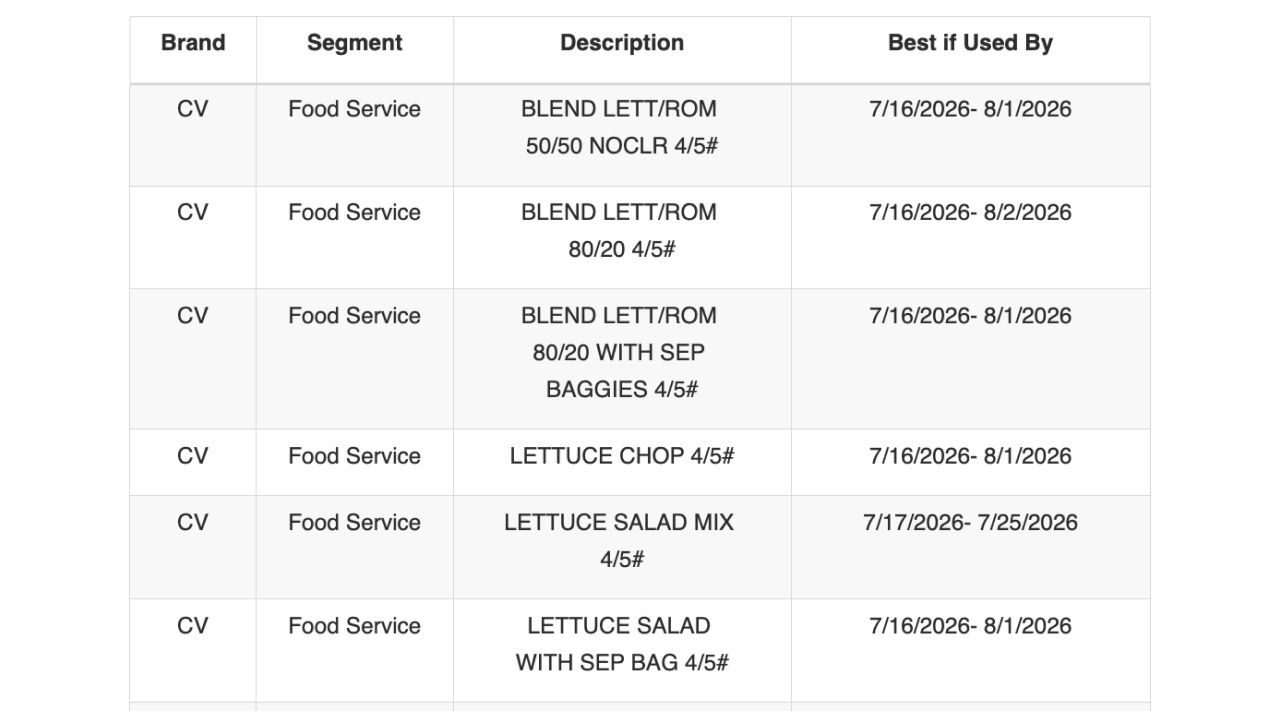
Task: Click Food Service in the SEP BAGGIES row
Action: coord(355,316)
